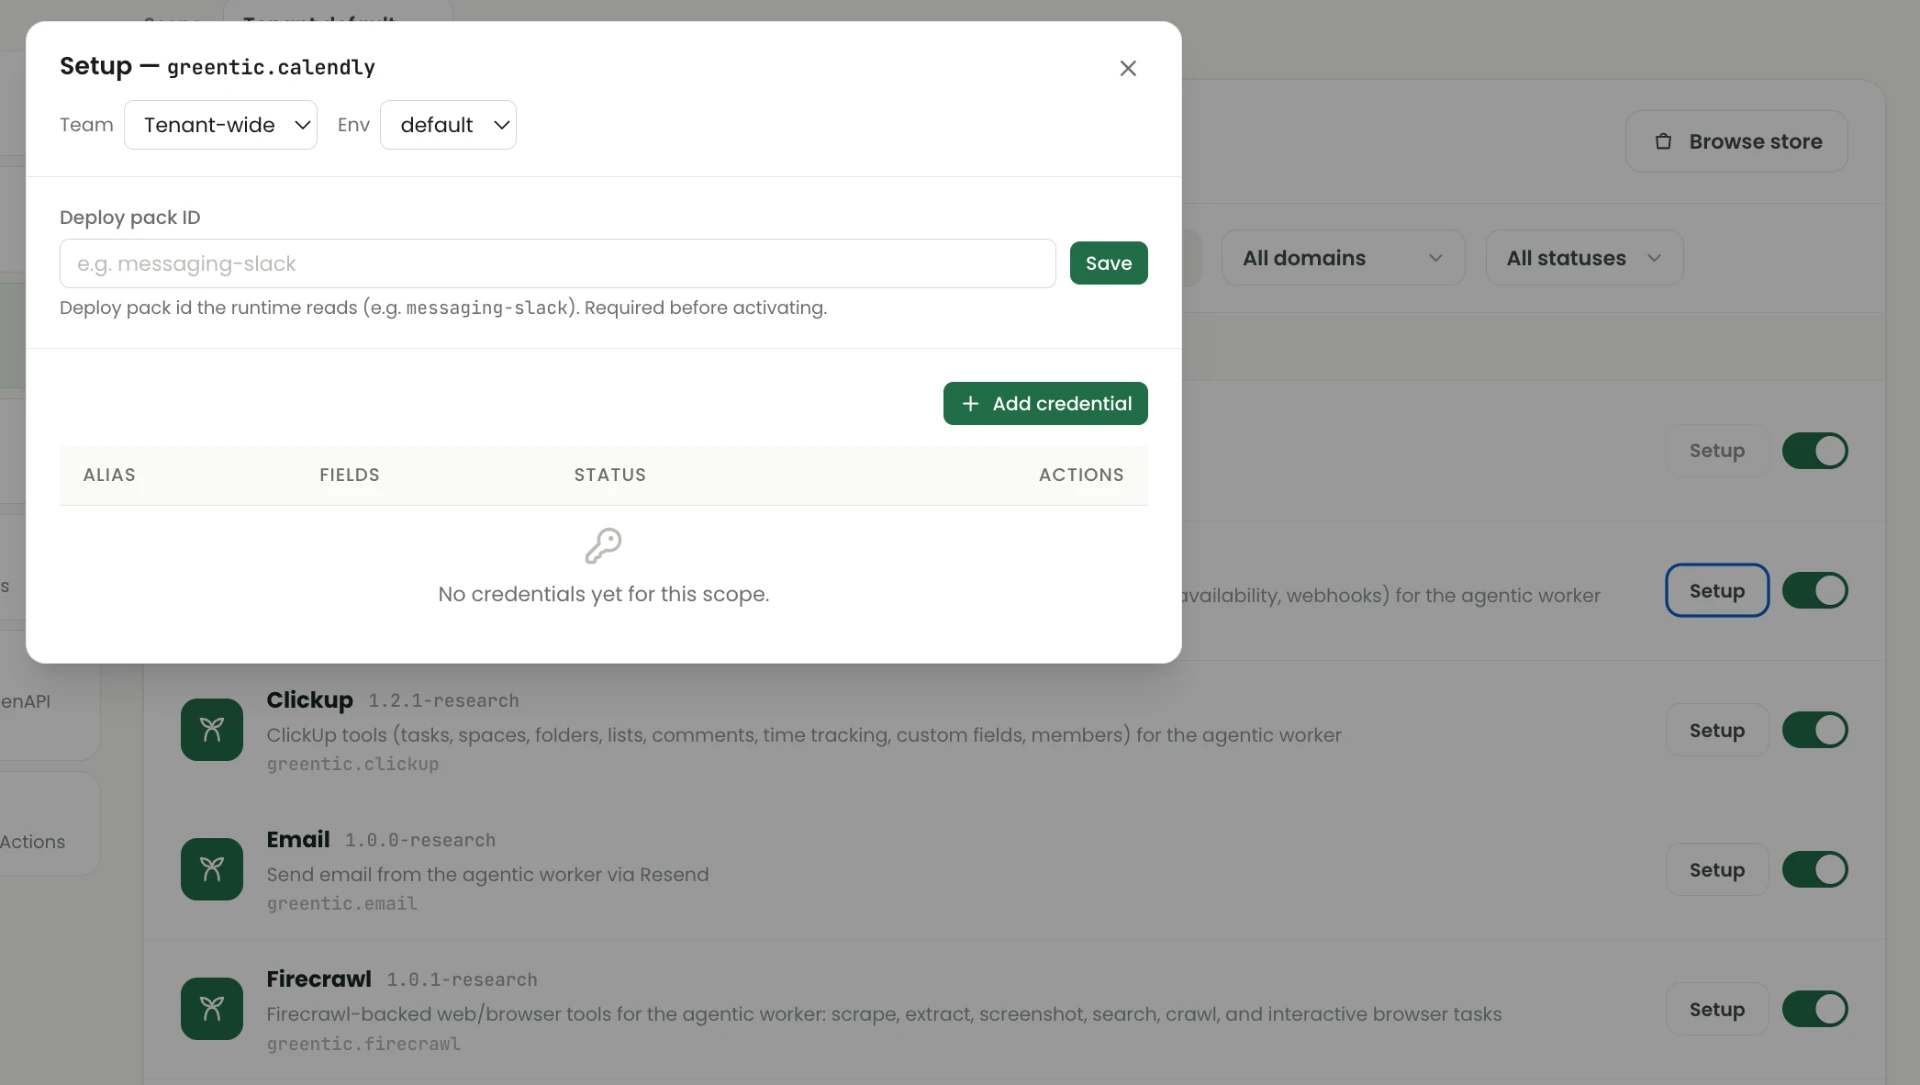Open Setup for Firecrawl

pyautogui.click(x=1717, y=1010)
